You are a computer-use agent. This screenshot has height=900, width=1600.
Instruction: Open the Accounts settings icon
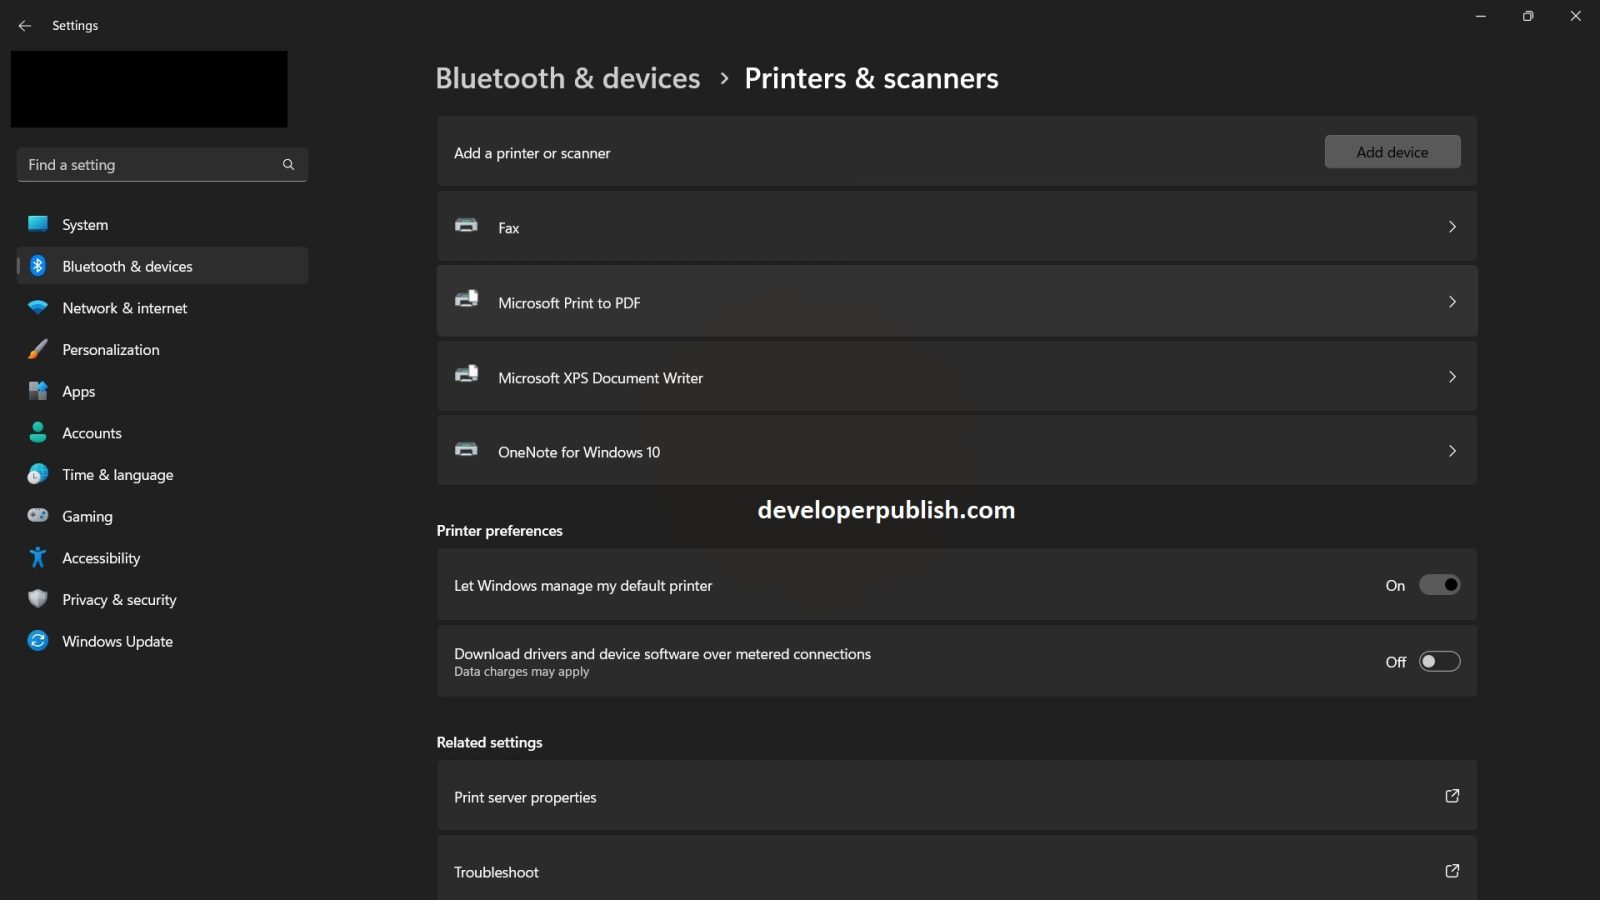point(37,432)
